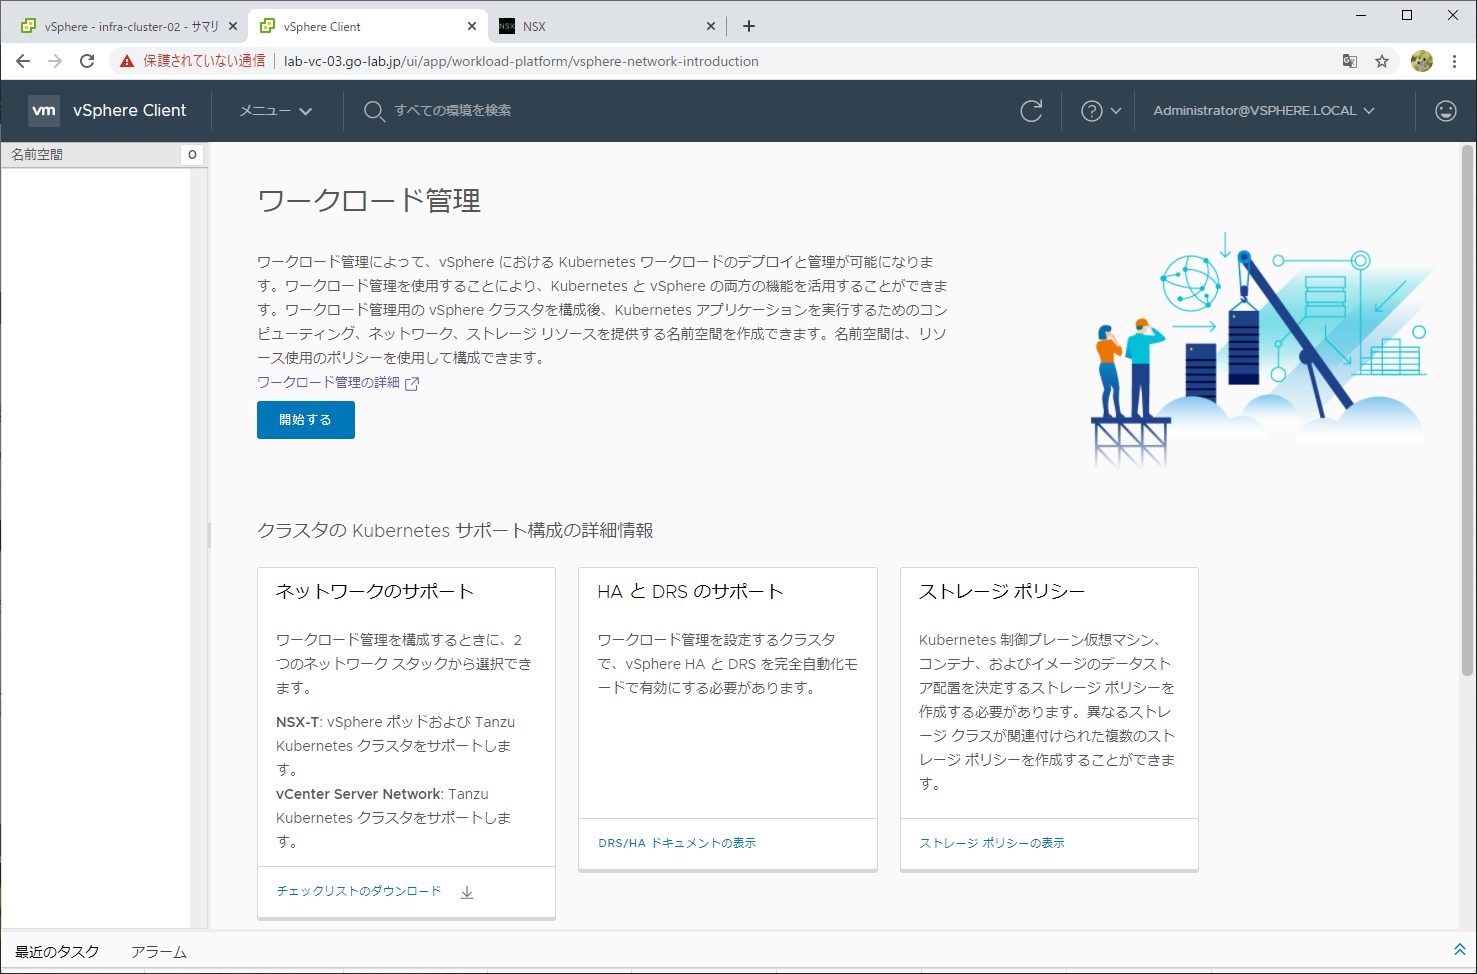The height and width of the screenshot is (974, 1477).
Task: Open the Chrome three-dot menu
Action: pyautogui.click(x=1455, y=61)
